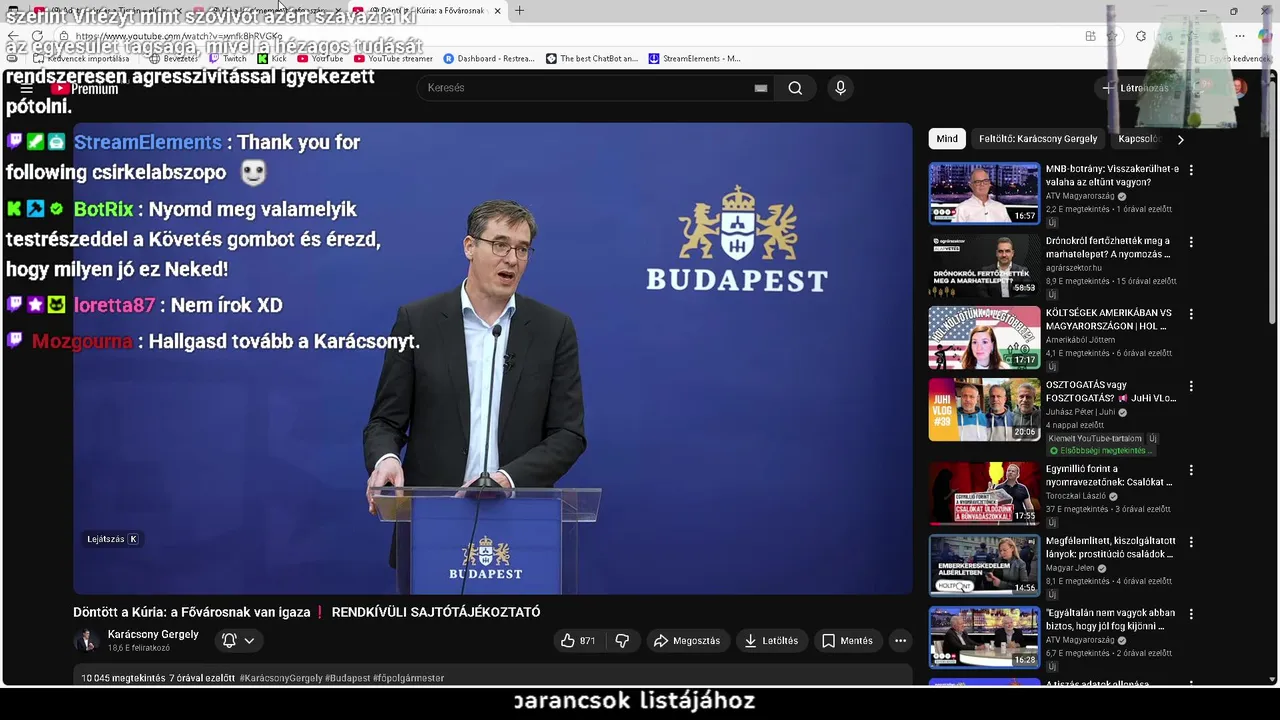This screenshot has height=720, width=1280.
Task: Open the Létrehozás create button
Action: 1135,88
